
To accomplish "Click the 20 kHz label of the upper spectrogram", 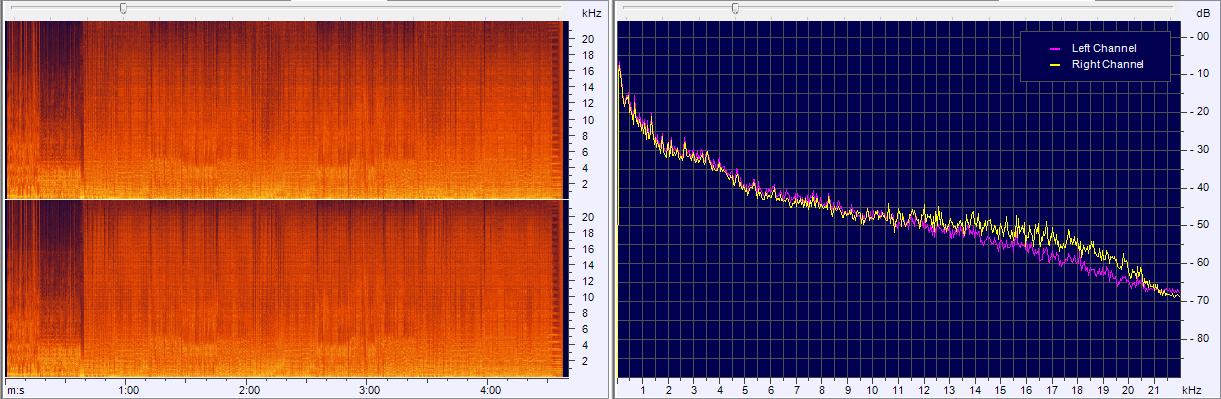I will pyautogui.click(x=589, y=39).
